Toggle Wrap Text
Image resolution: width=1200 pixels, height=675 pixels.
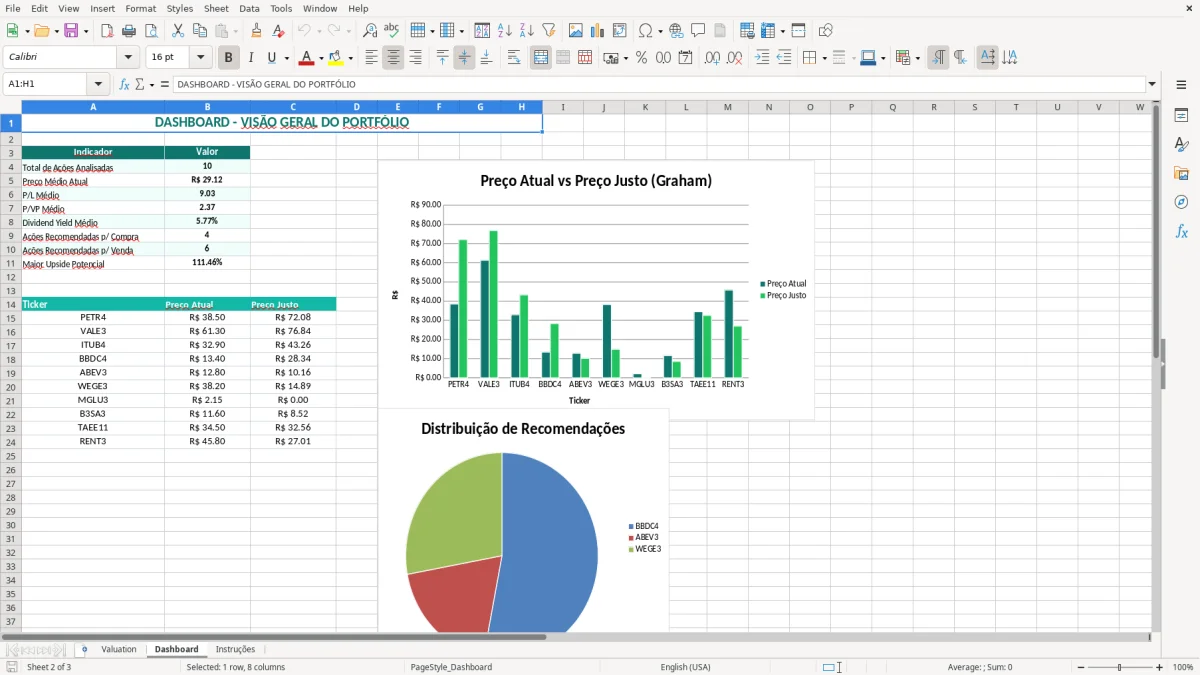click(x=514, y=58)
